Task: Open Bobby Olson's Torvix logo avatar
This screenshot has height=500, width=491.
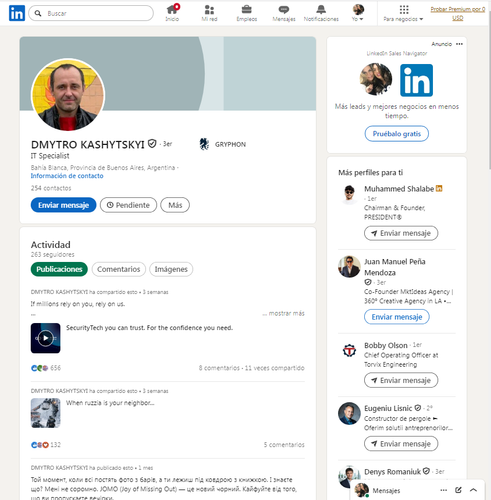Action: tap(349, 350)
